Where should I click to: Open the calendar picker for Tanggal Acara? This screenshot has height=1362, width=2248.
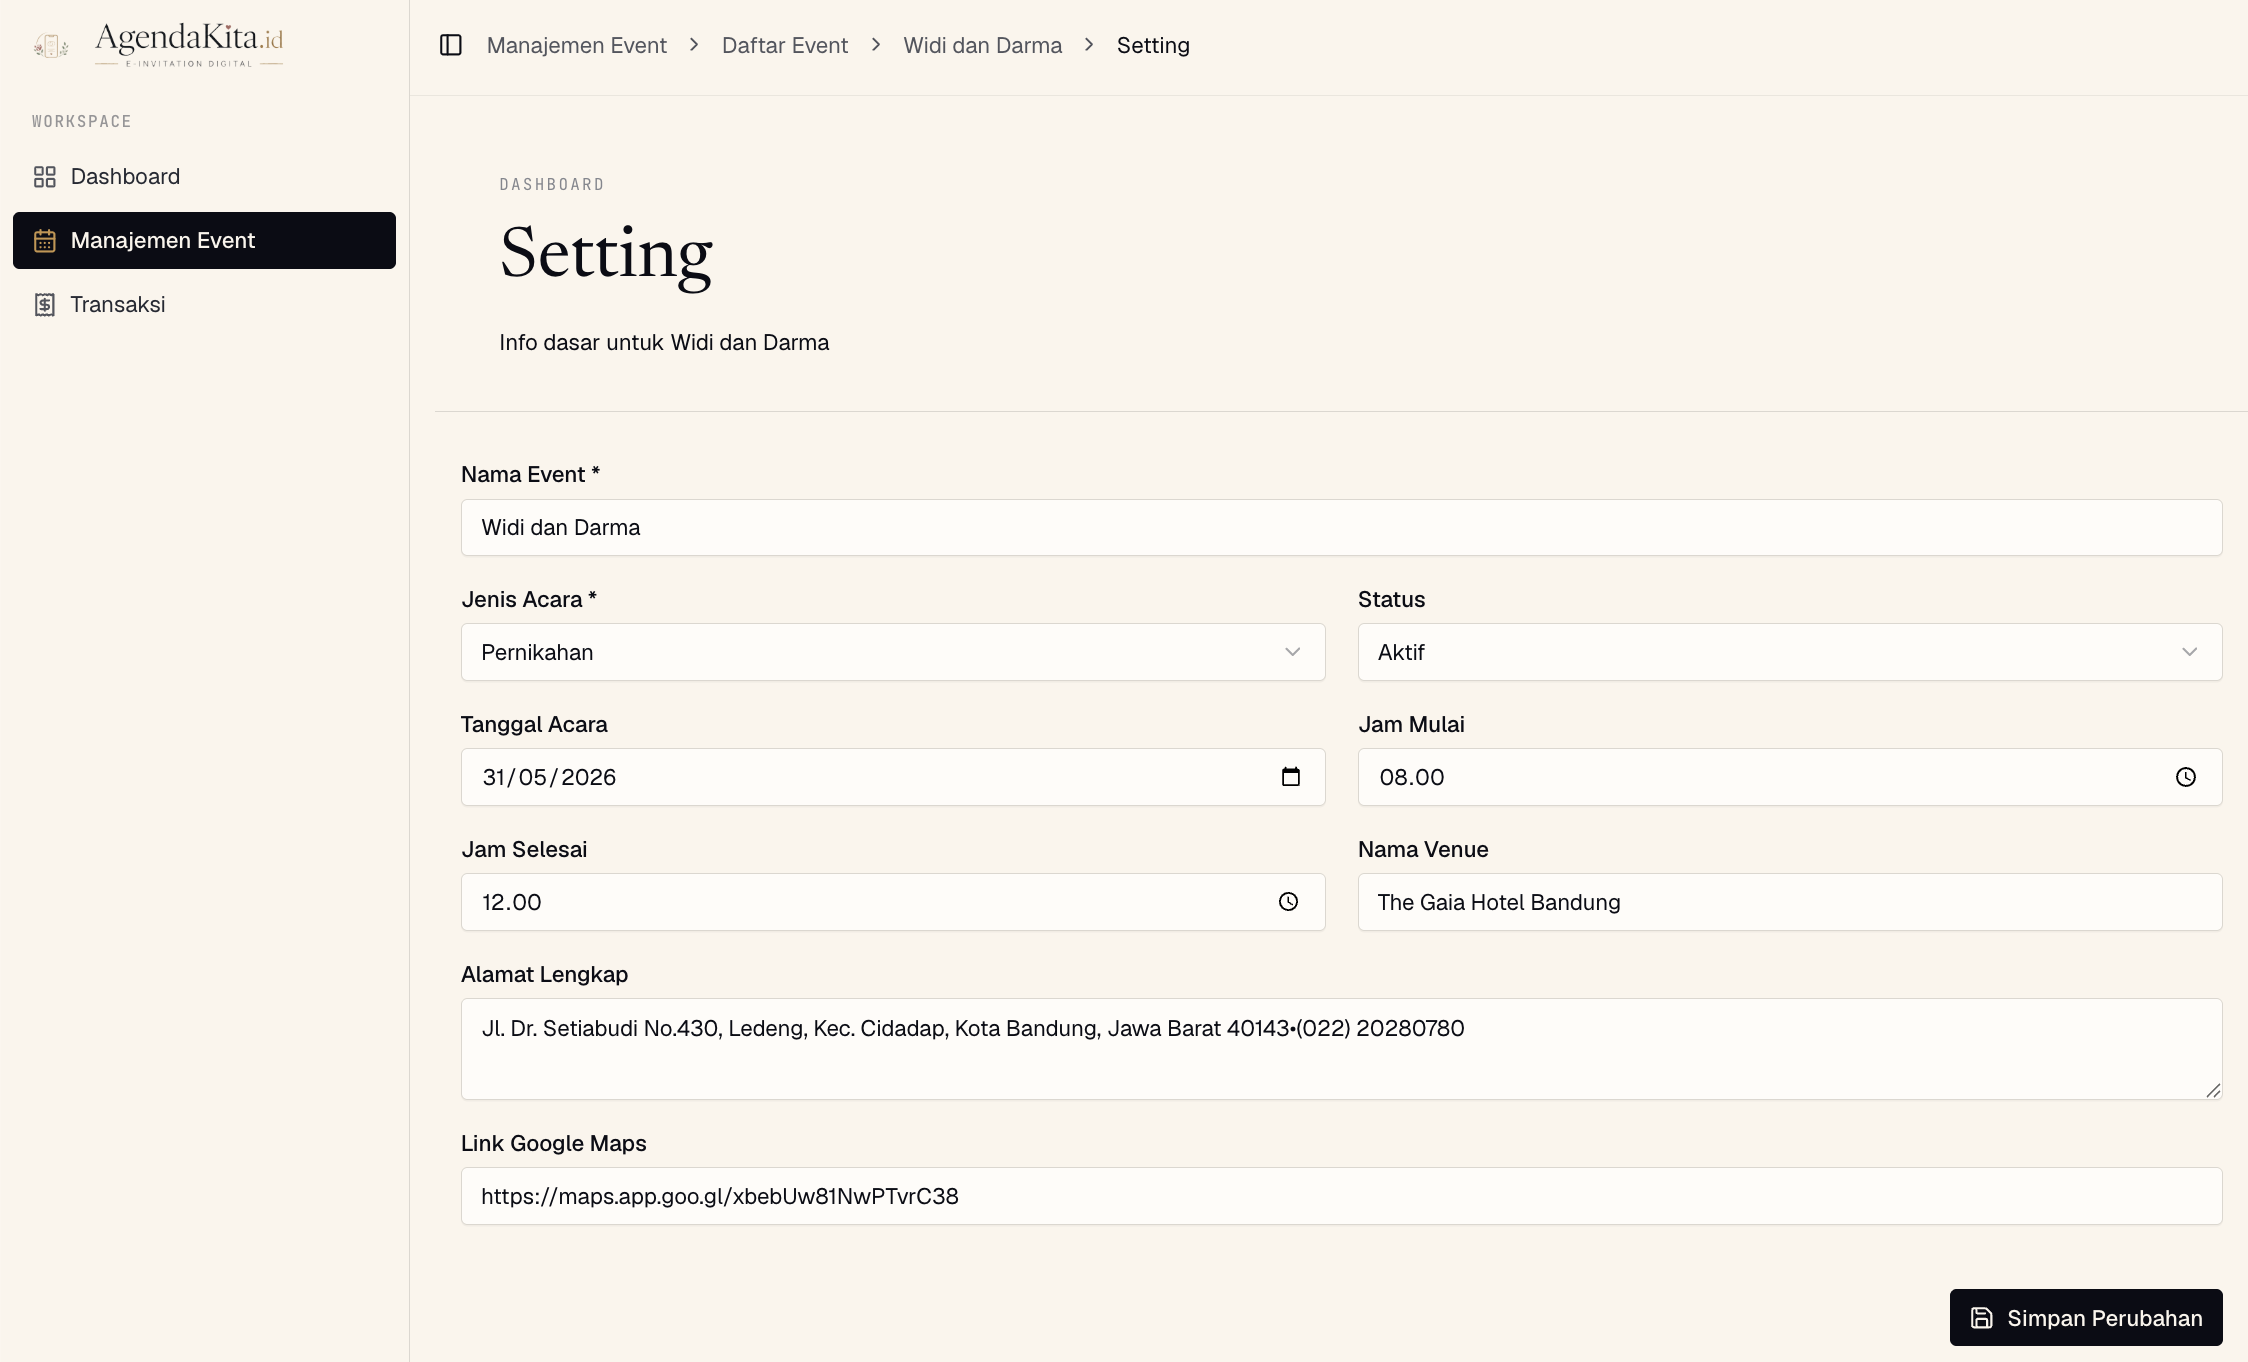[x=1291, y=777]
